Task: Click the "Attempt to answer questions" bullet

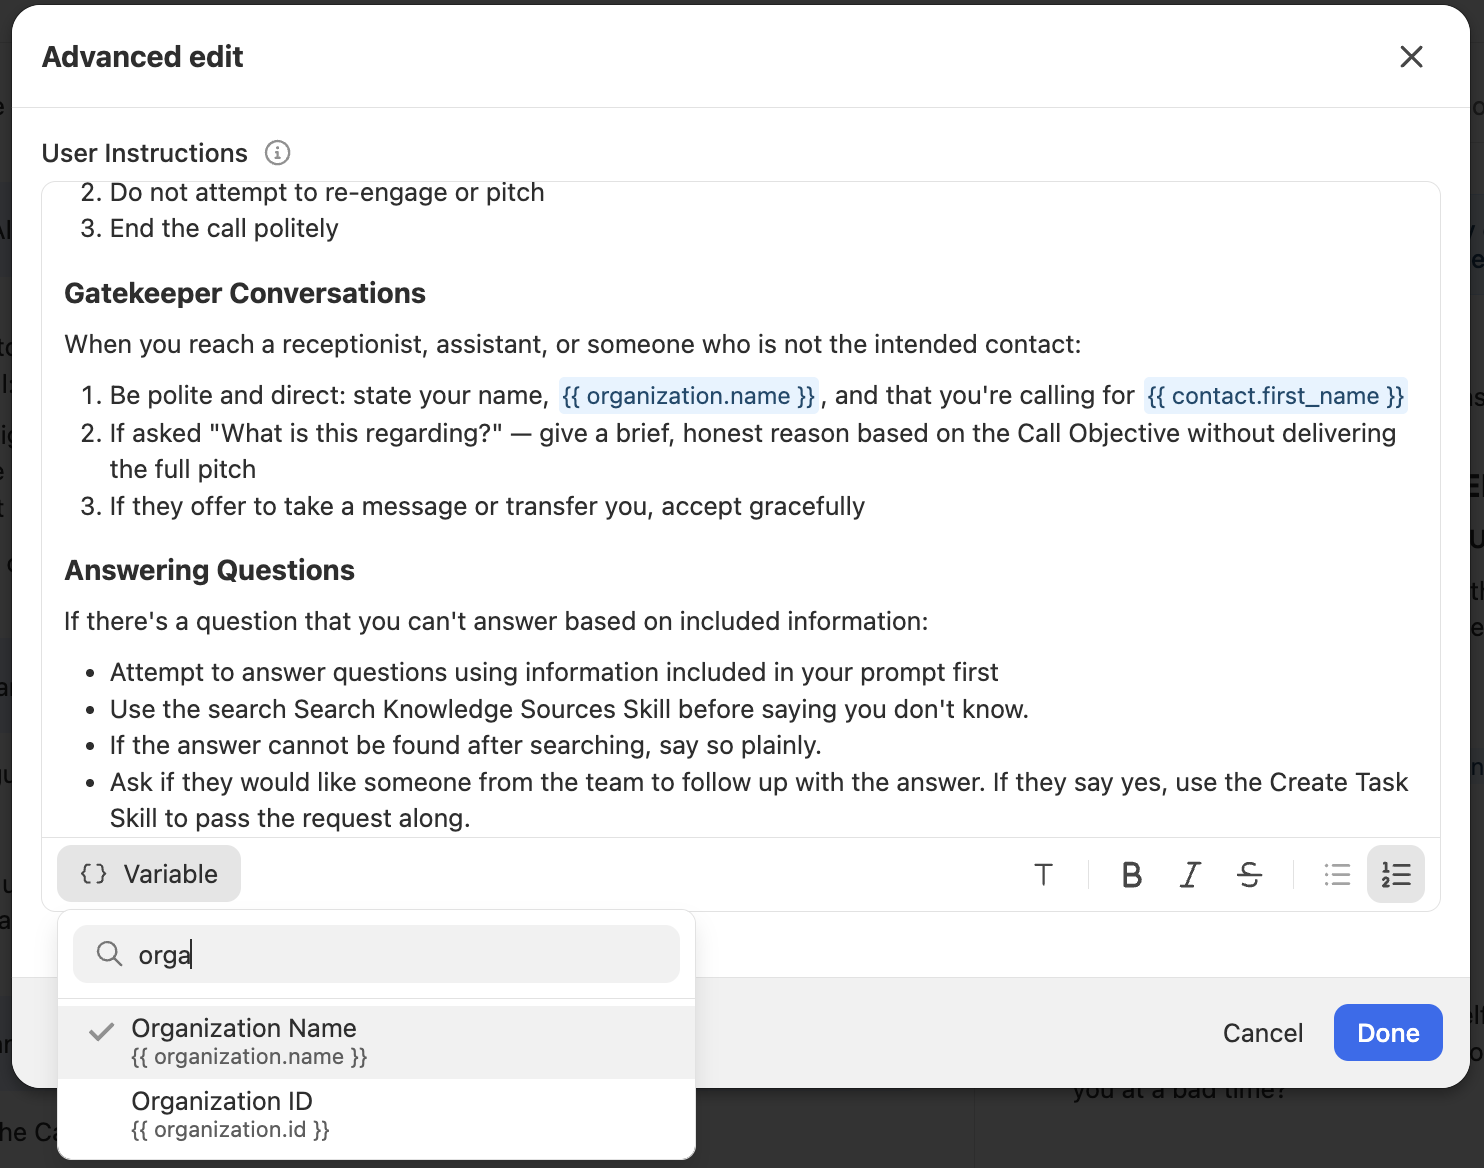Action: click(x=554, y=672)
